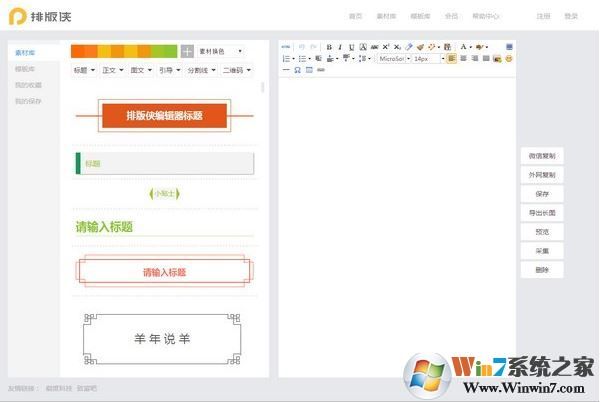601x402 pixels.
Task: Click the paste-as-plain-text icon
Action: [x=447, y=47]
